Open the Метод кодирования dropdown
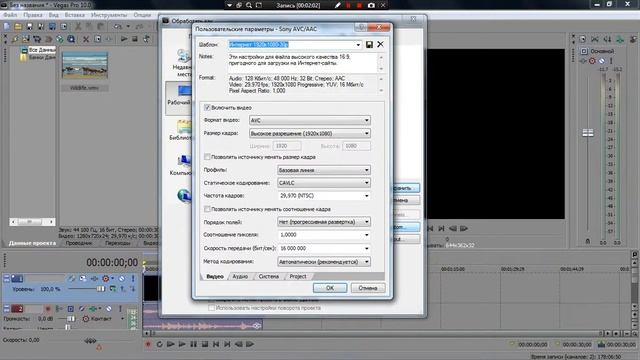The width and height of the screenshot is (640, 360). (324, 262)
